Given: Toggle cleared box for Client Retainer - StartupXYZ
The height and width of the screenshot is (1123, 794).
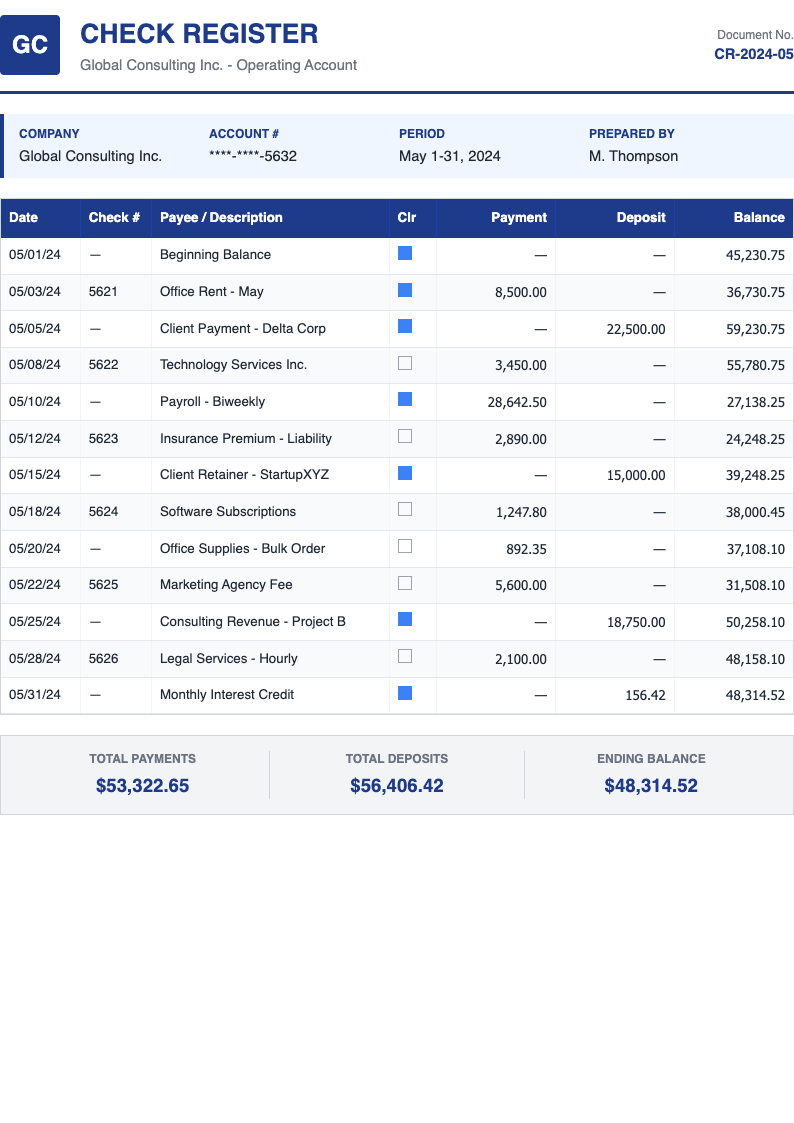Looking at the screenshot, I should click(x=405, y=473).
